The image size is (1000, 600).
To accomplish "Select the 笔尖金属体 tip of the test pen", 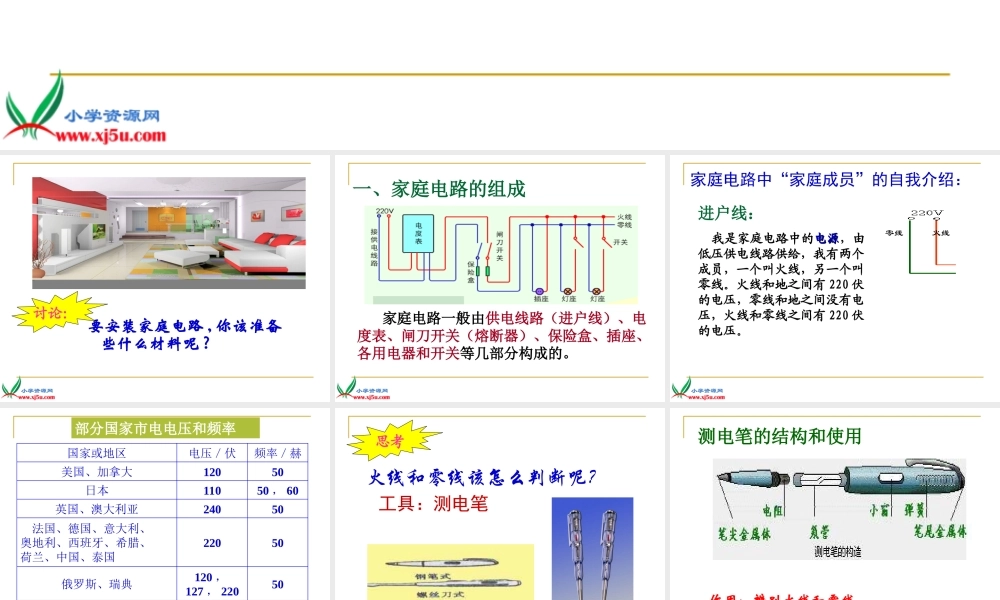I will coord(724,477).
